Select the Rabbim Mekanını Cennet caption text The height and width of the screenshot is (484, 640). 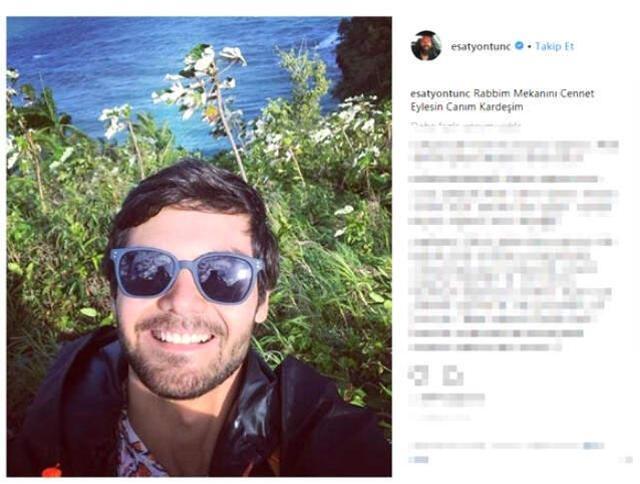pyautogui.click(x=502, y=100)
